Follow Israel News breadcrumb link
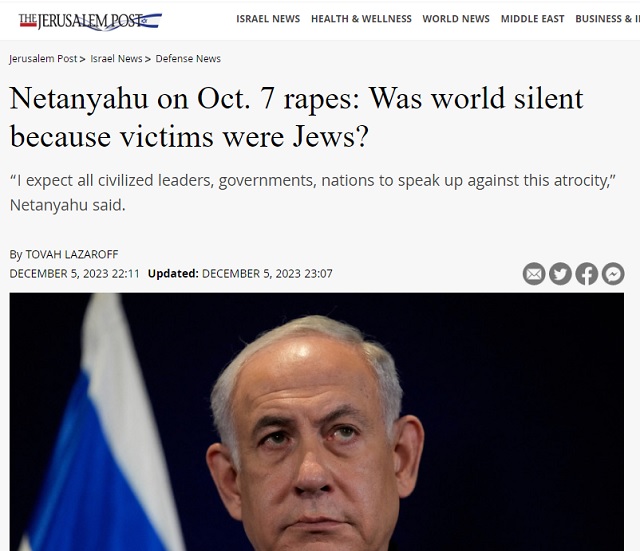Screen dimensions: 640x551 coord(116,59)
